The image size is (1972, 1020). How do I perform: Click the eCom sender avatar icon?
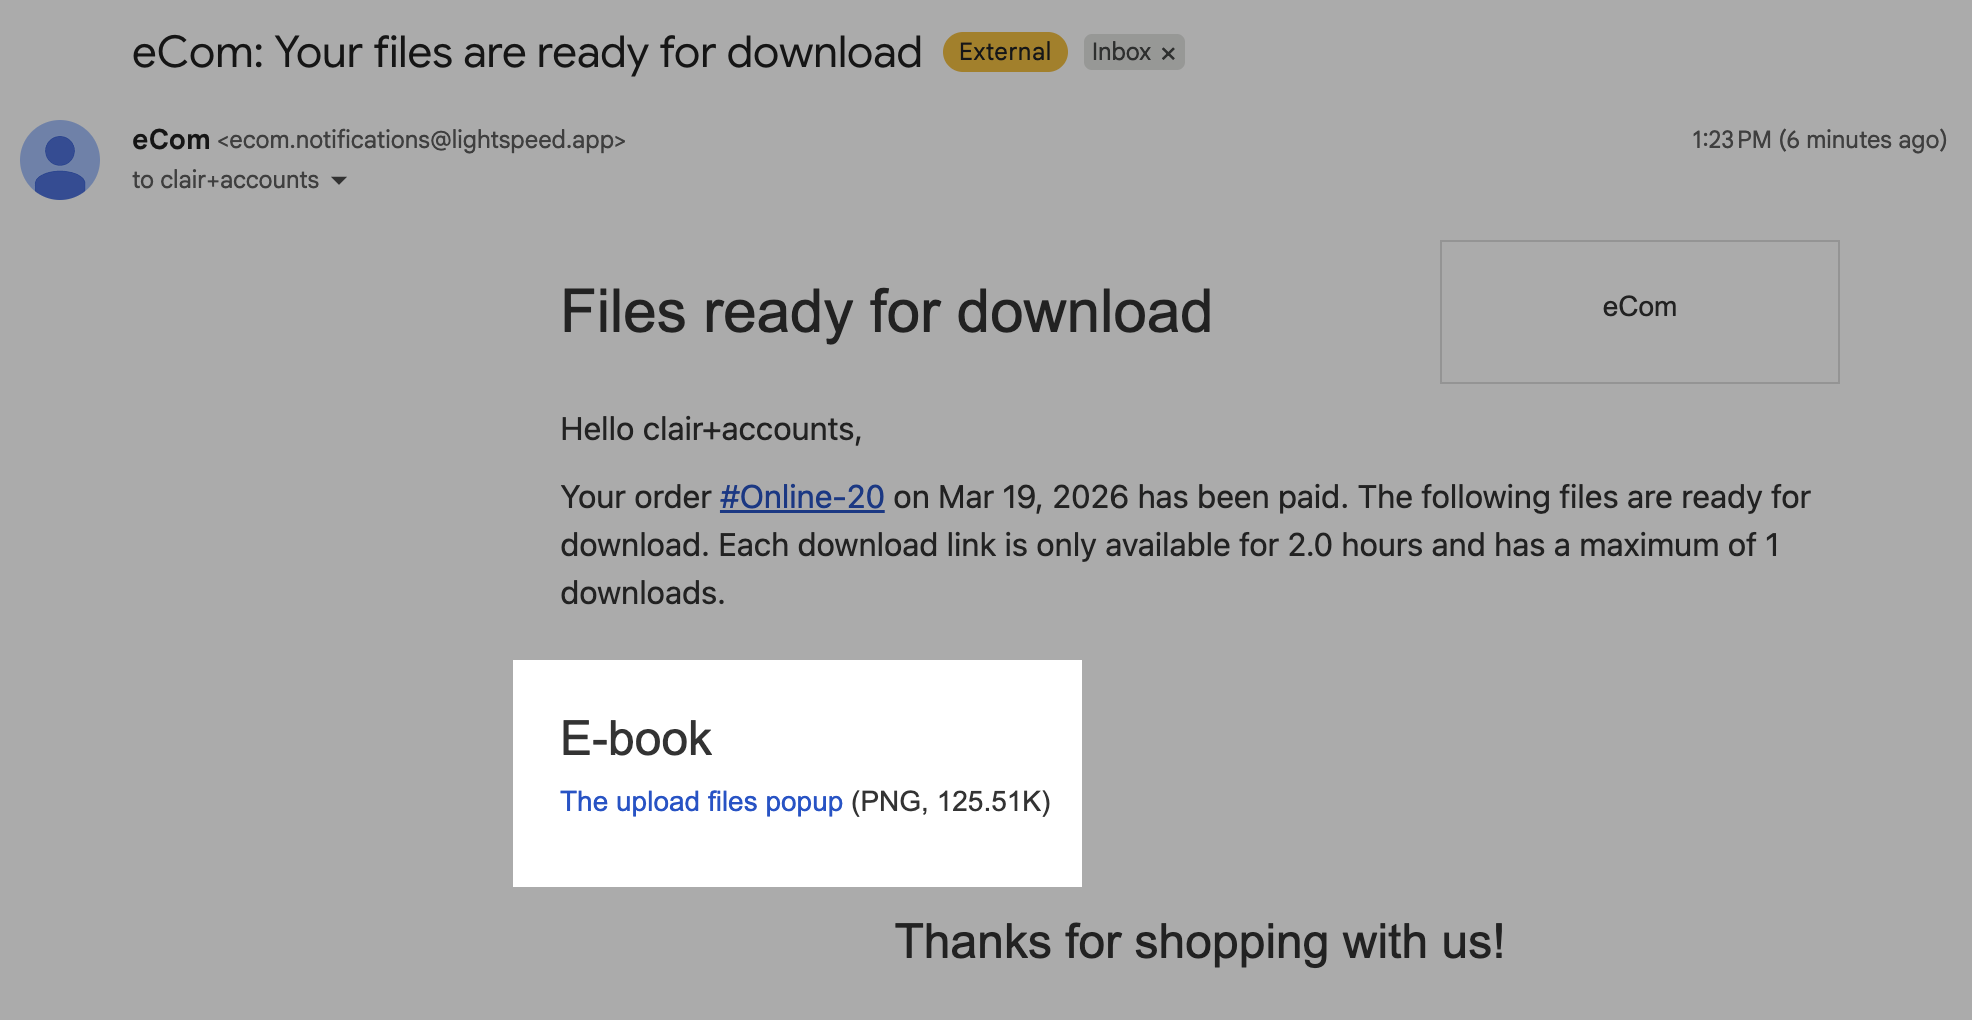click(x=60, y=160)
